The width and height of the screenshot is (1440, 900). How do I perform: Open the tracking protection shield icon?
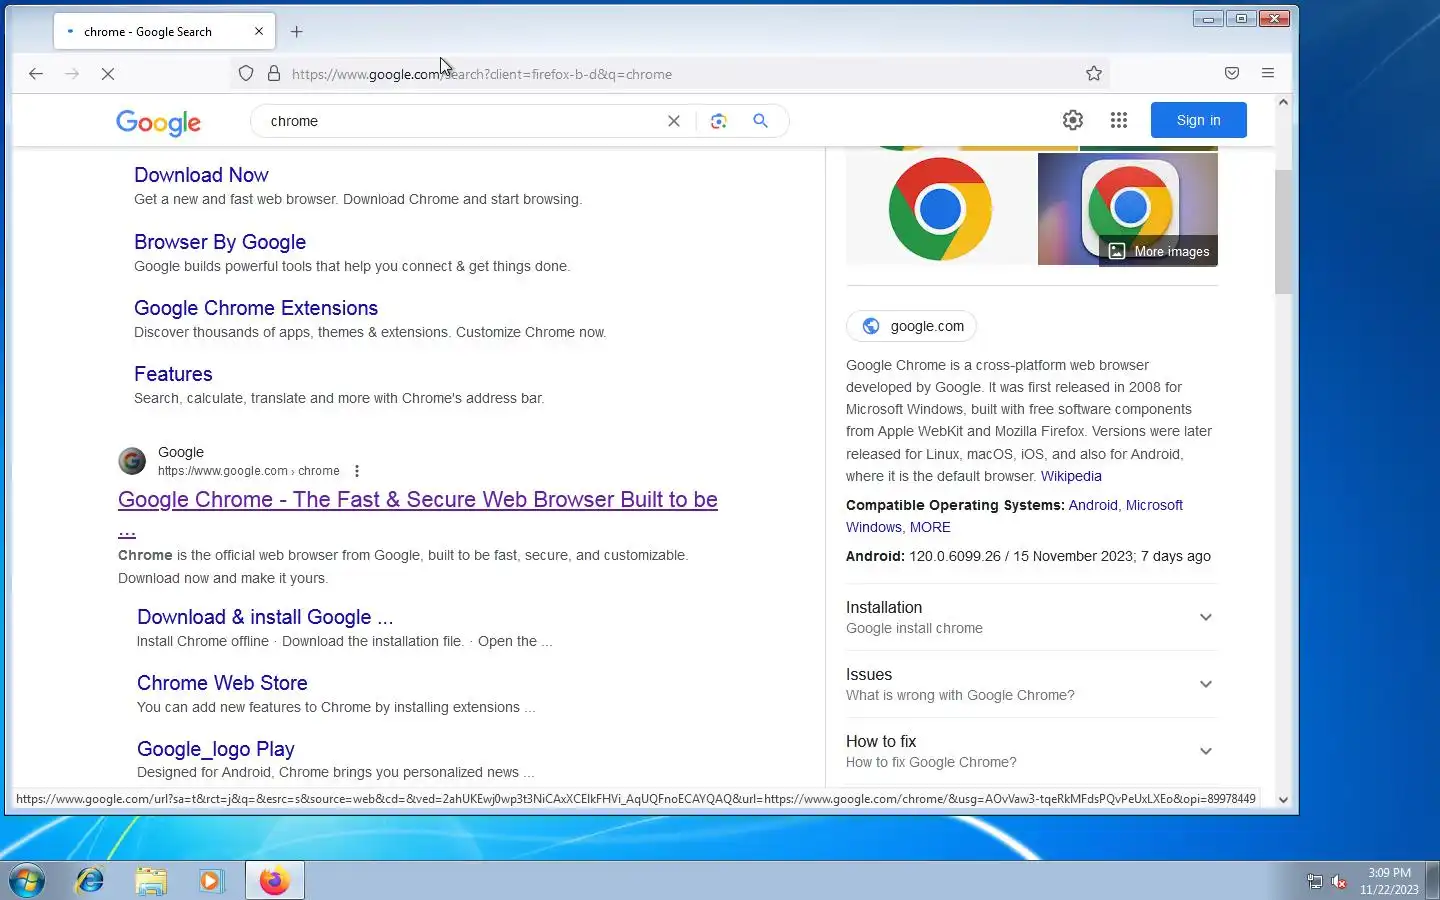(x=246, y=74)
